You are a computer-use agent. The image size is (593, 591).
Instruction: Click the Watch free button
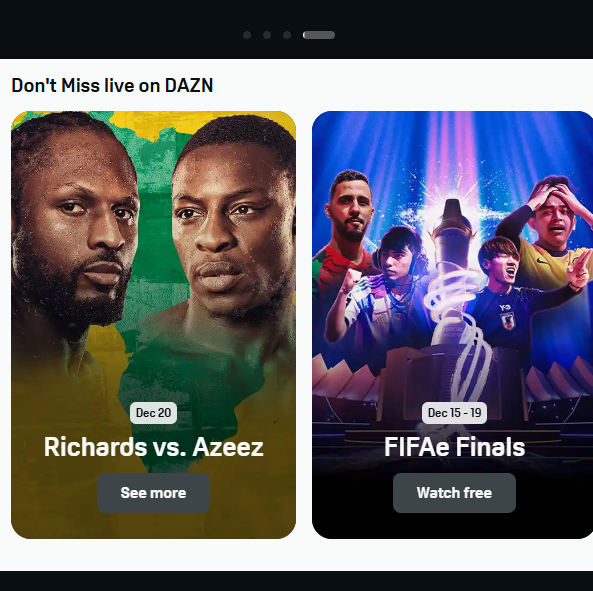(x=454, y=493)
